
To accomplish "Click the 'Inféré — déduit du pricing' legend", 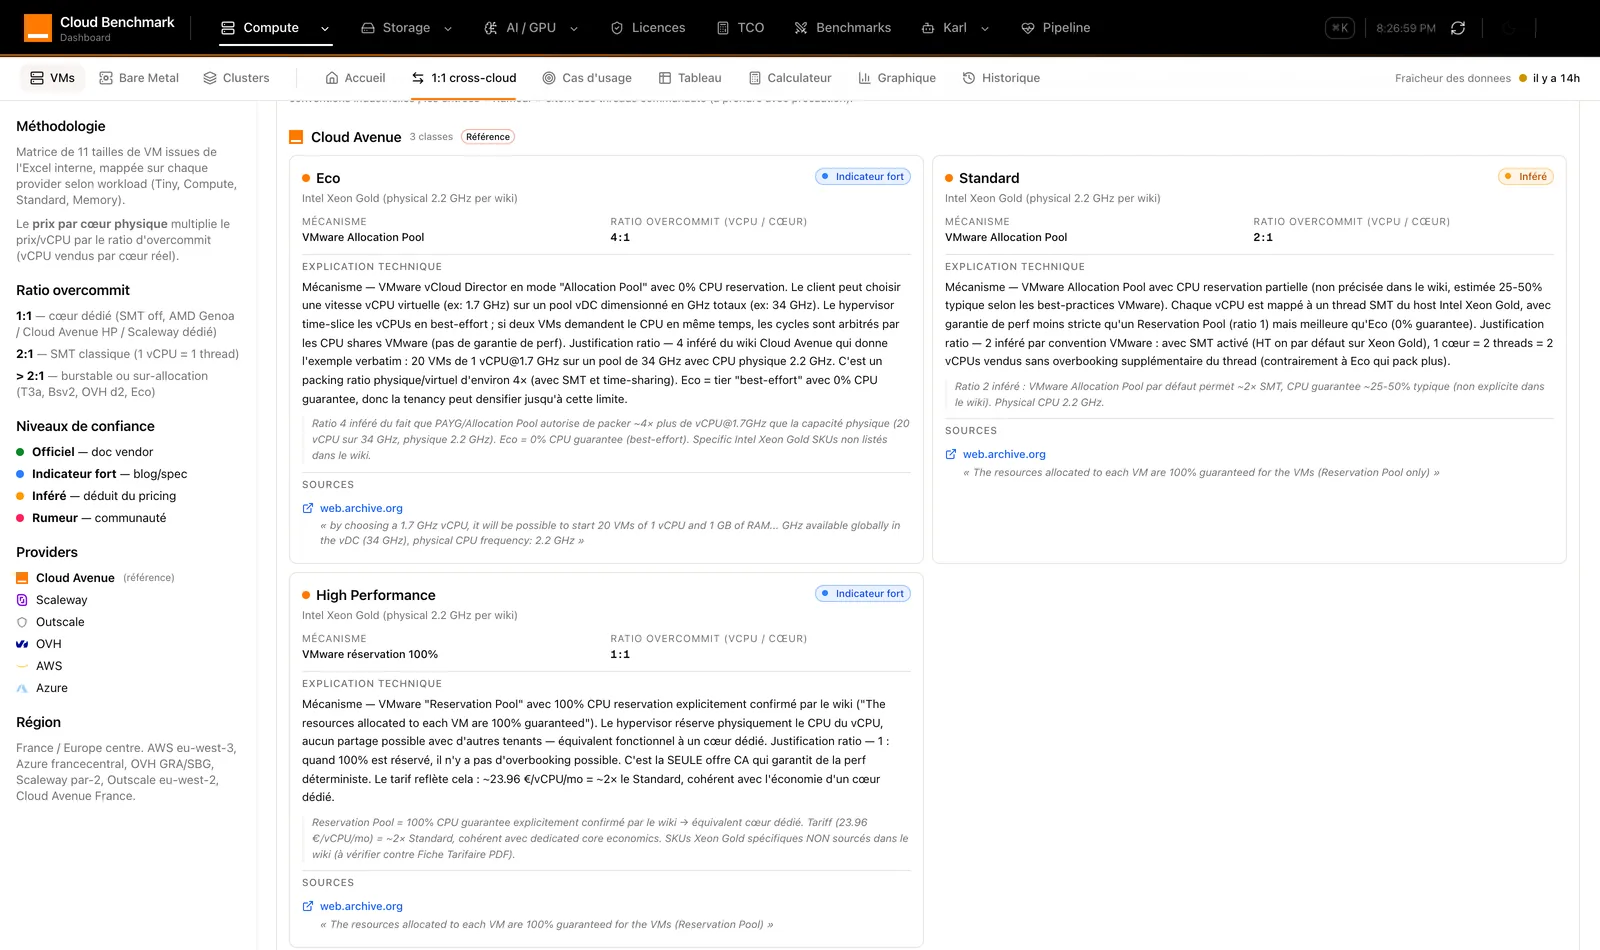I will point(96,496).
